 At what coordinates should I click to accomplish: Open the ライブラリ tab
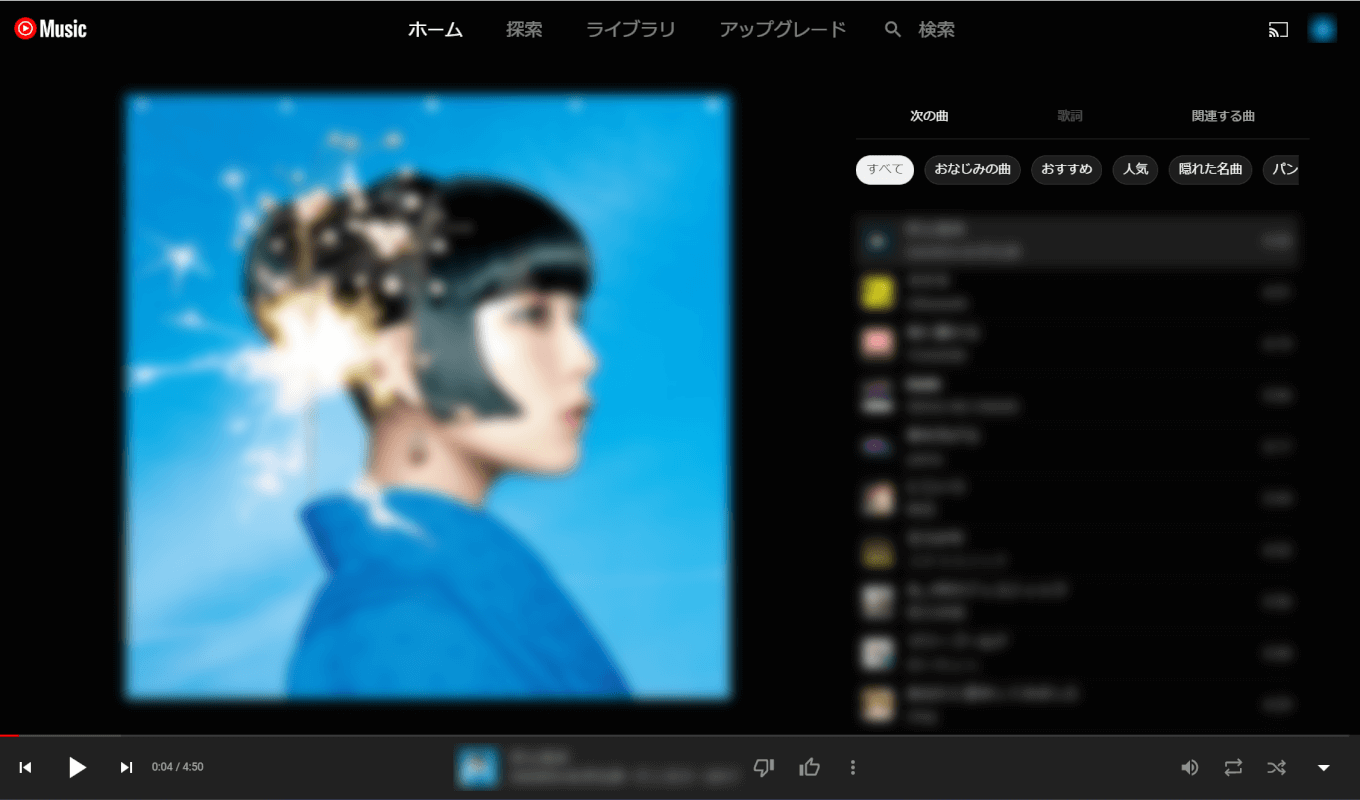tap(631, 30)
